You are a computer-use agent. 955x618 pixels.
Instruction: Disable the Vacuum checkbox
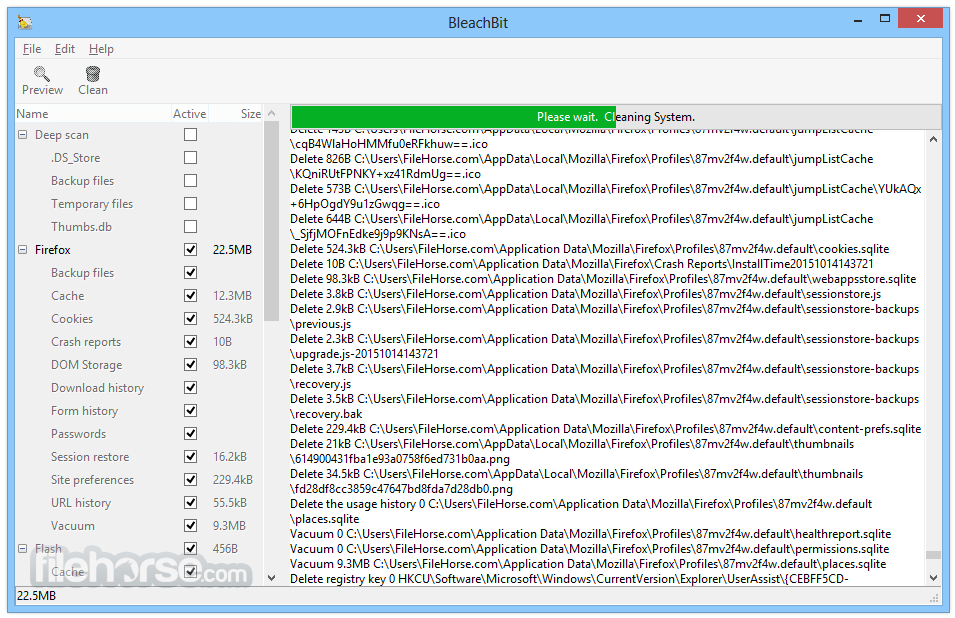coord(191,525)
